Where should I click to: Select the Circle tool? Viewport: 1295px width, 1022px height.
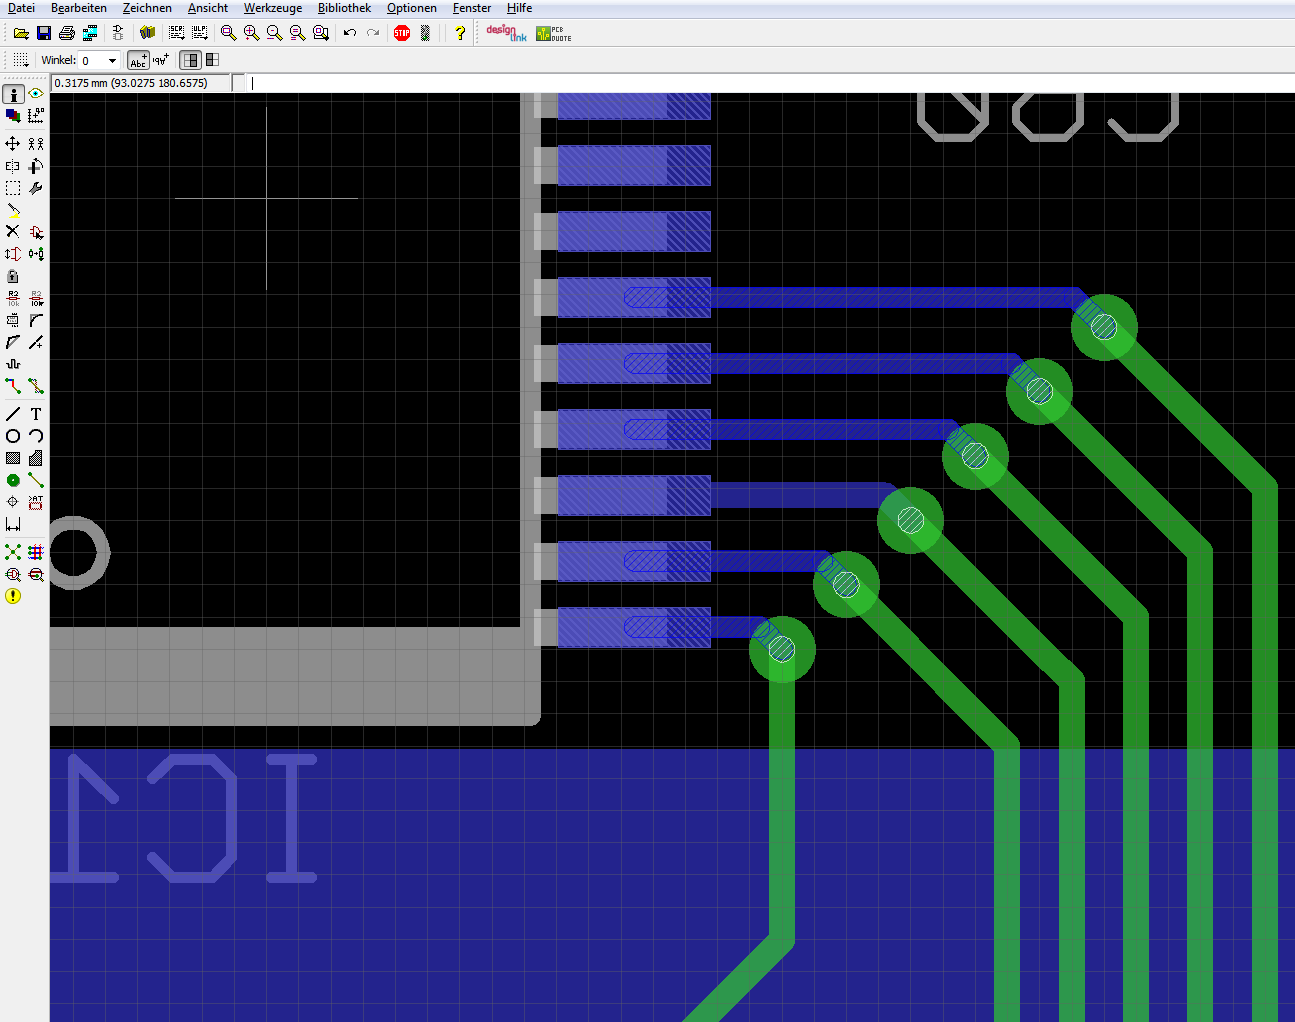(x=13, y=436)
